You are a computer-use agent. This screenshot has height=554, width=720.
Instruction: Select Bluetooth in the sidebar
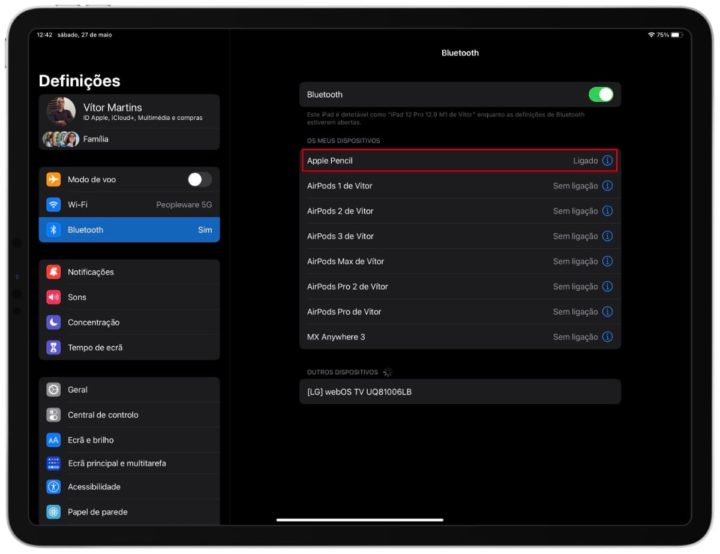tap(129, 230)
